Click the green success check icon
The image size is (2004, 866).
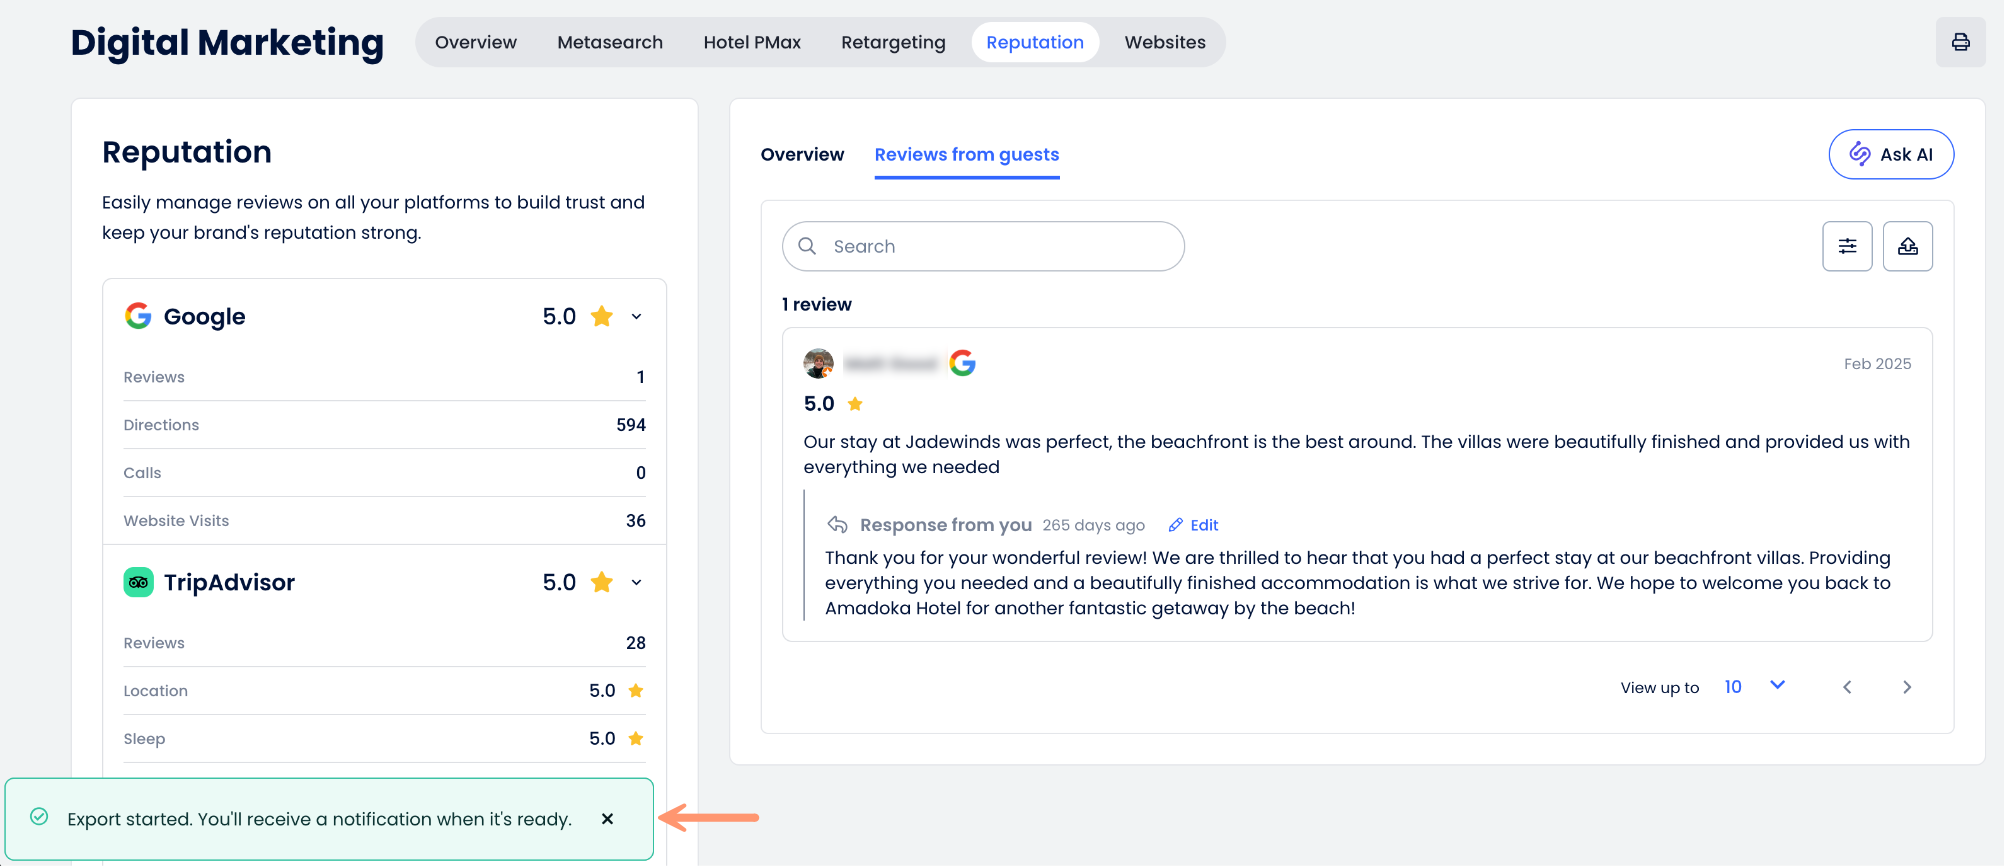[39, 817]
